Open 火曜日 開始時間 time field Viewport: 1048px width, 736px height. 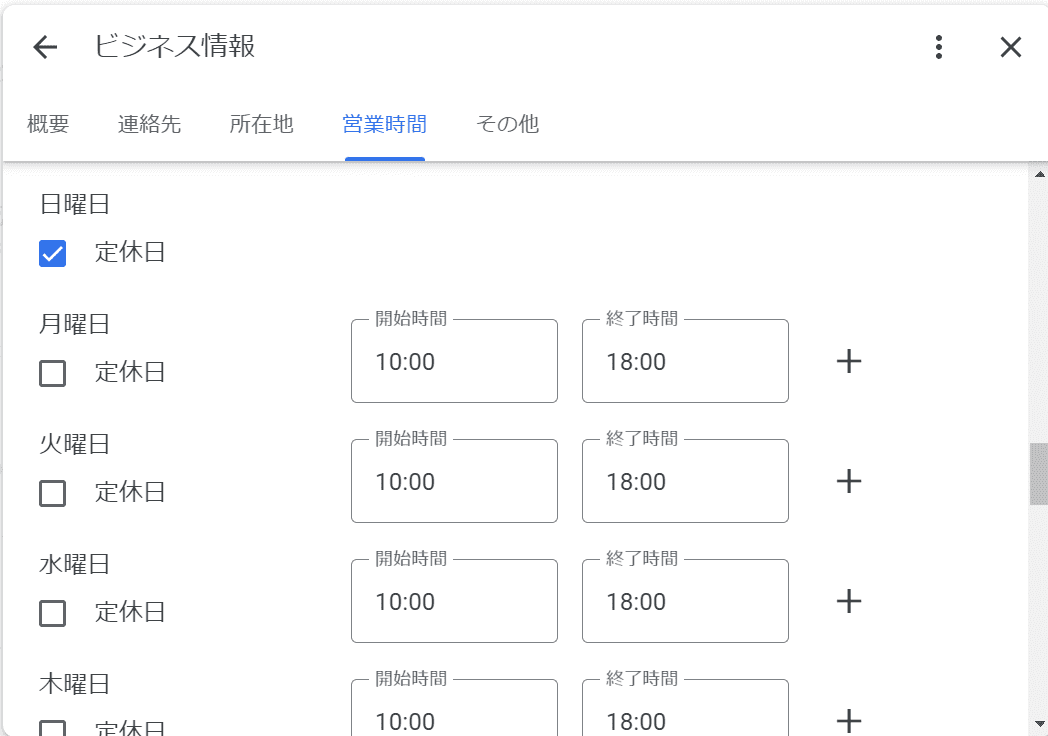click(454, 481)
